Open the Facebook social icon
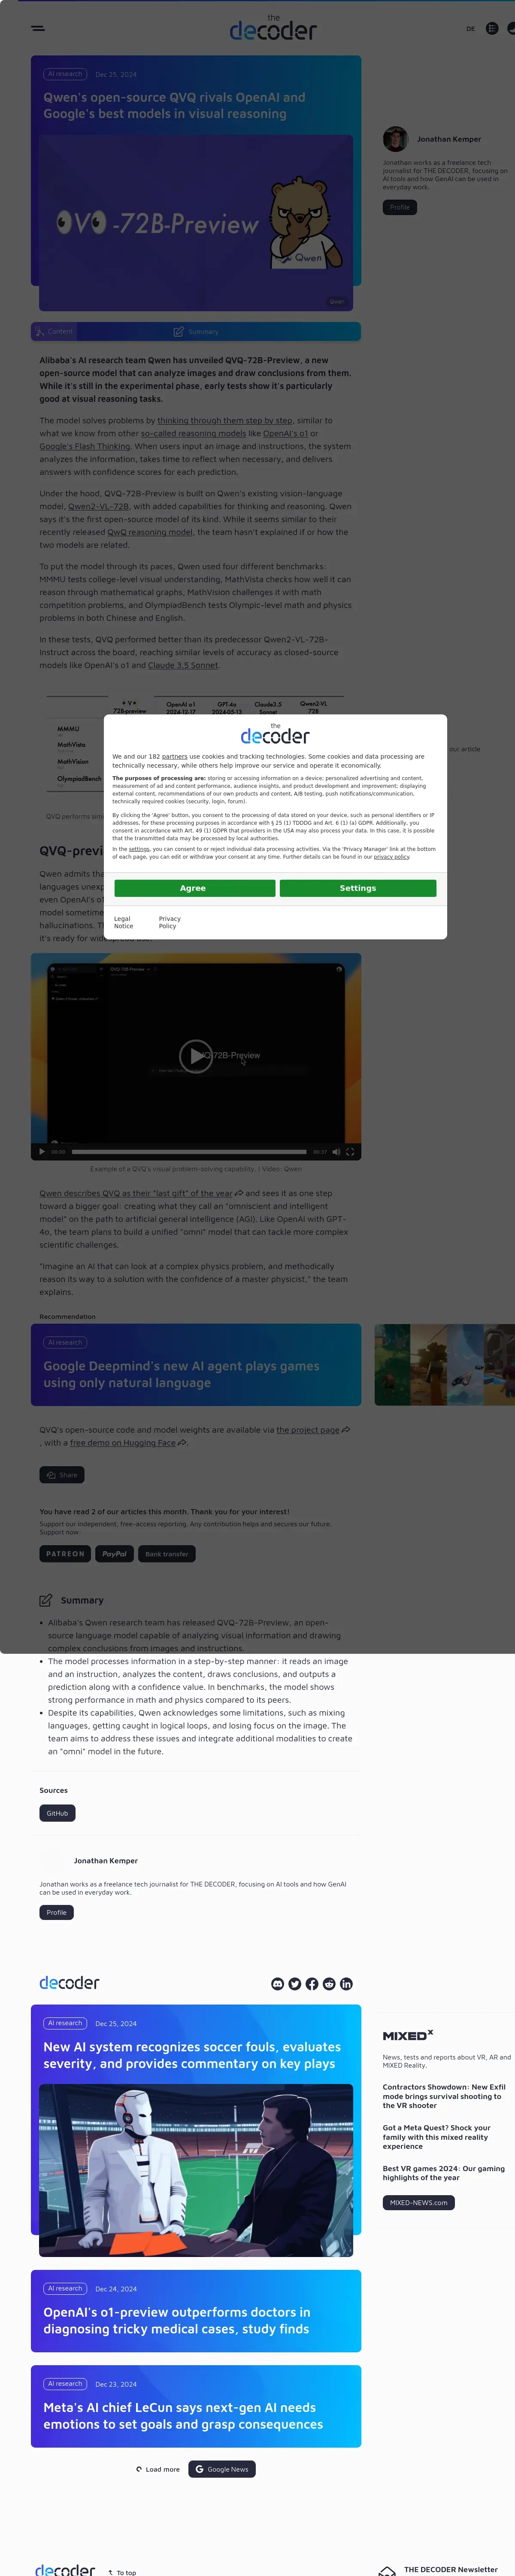The width and height of the screenshot is (515, 2576). pos(312,1984)
